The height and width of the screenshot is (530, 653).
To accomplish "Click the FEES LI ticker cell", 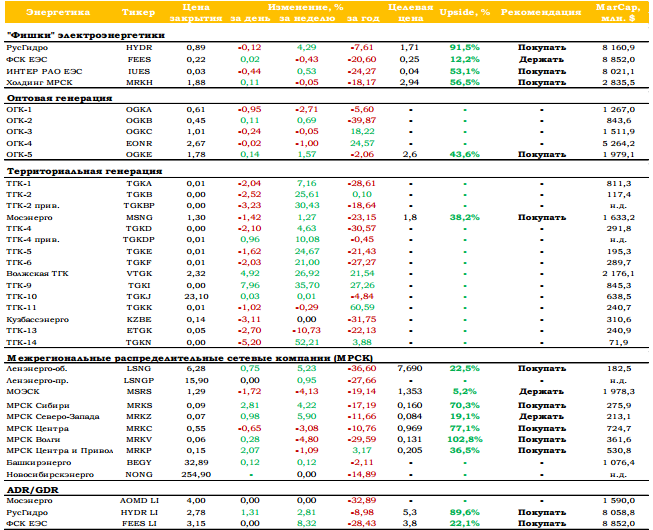I will [139, 524].
